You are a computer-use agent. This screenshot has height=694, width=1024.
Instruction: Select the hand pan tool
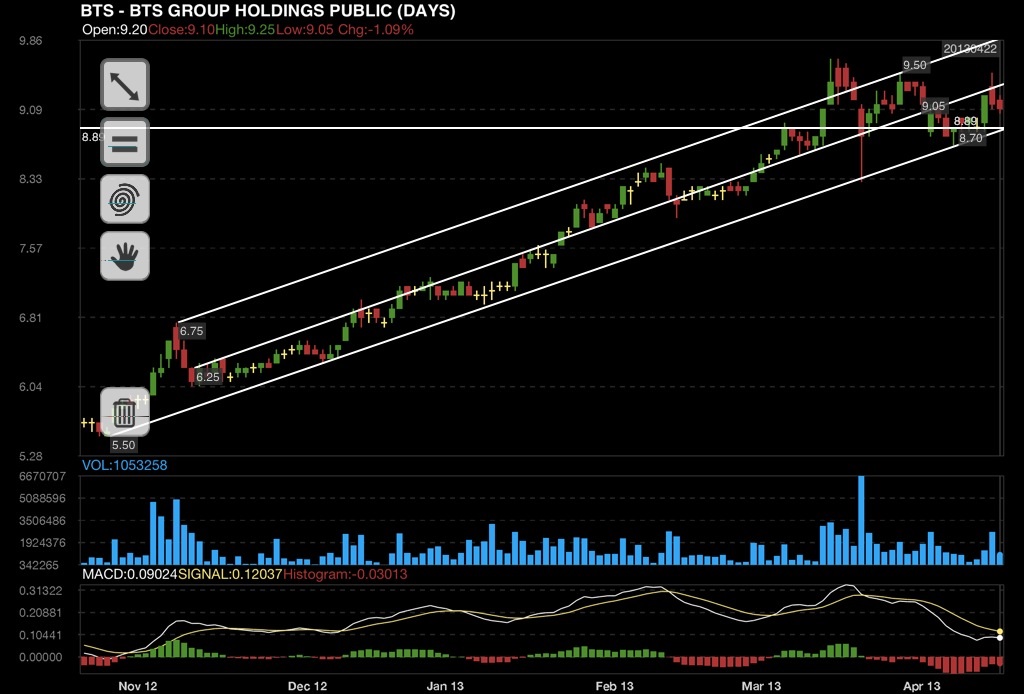pos(125,256)
